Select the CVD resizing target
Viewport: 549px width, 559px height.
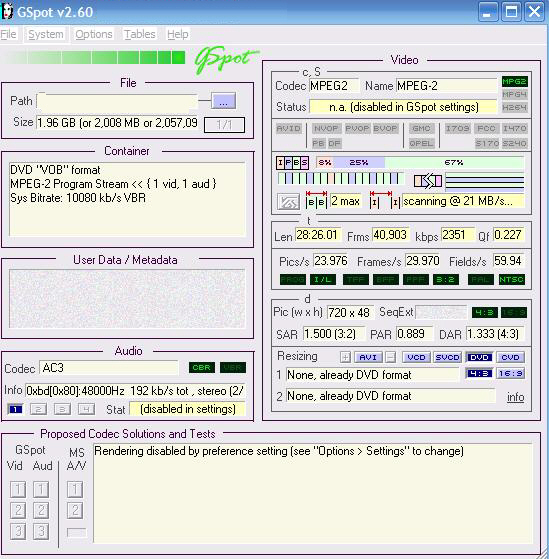[x=510, y=357]
